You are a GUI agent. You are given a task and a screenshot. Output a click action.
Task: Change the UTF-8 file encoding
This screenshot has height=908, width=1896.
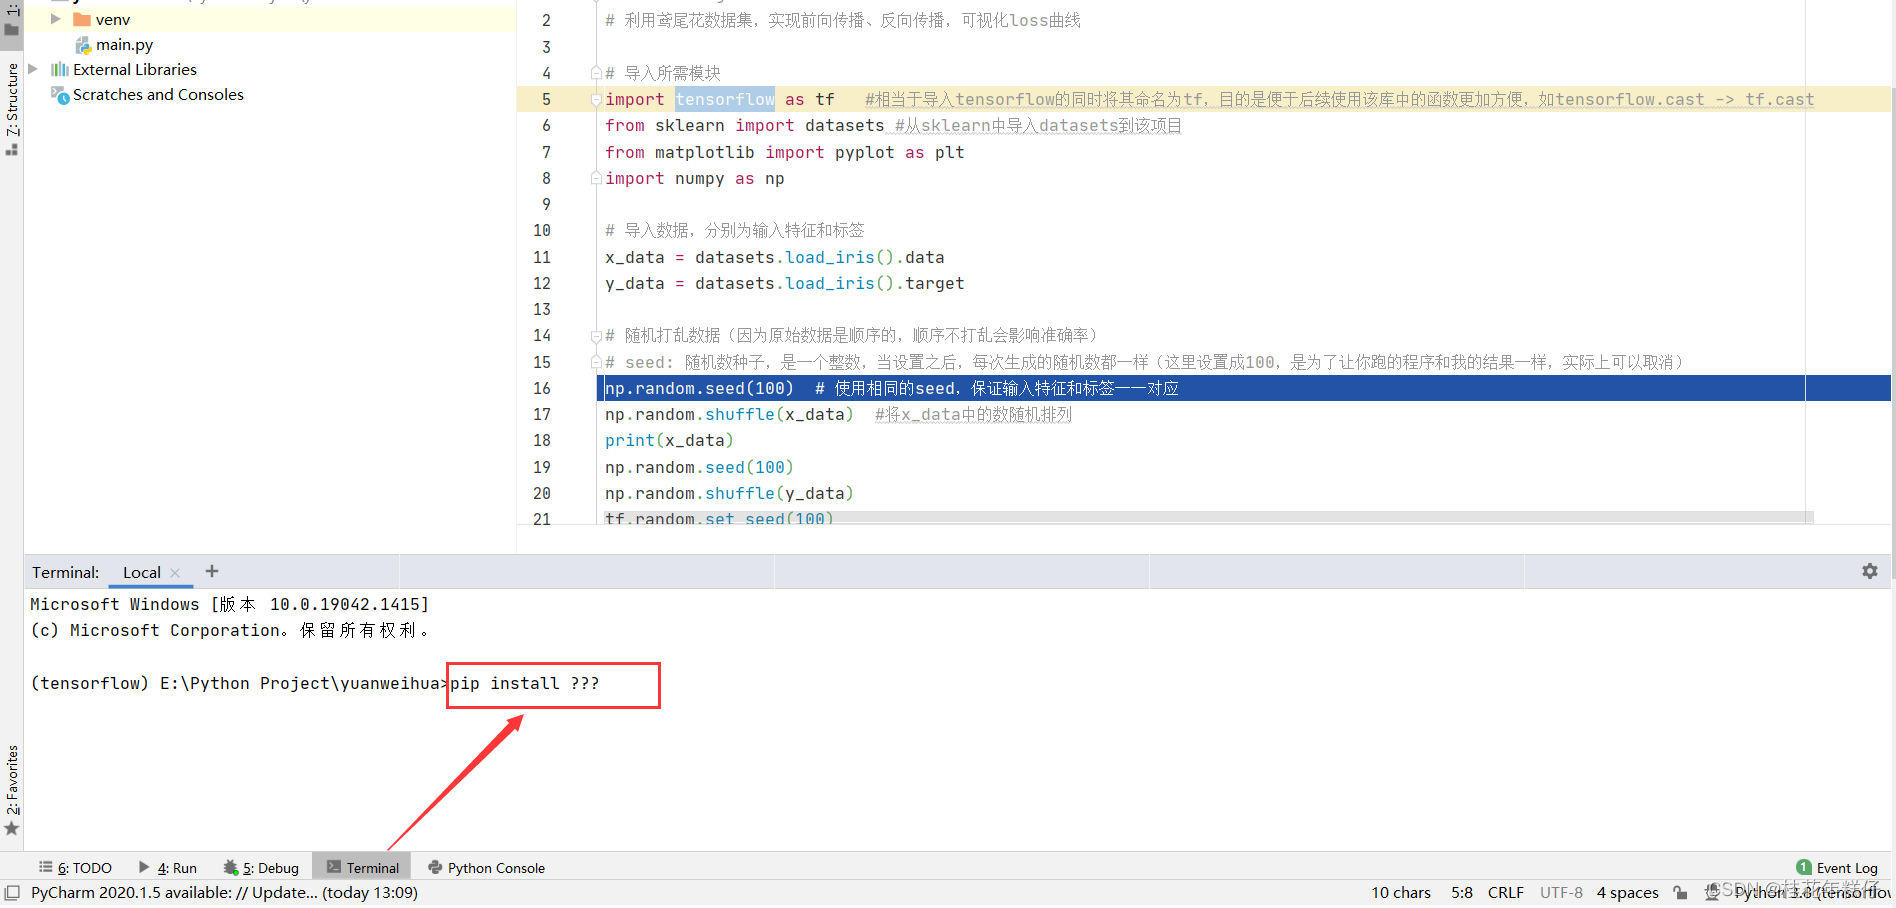1561,892
